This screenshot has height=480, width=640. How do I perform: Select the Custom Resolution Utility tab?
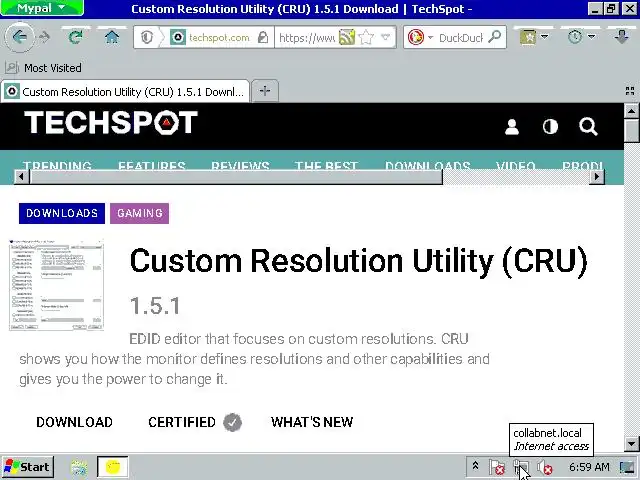(x=125, y=91)
